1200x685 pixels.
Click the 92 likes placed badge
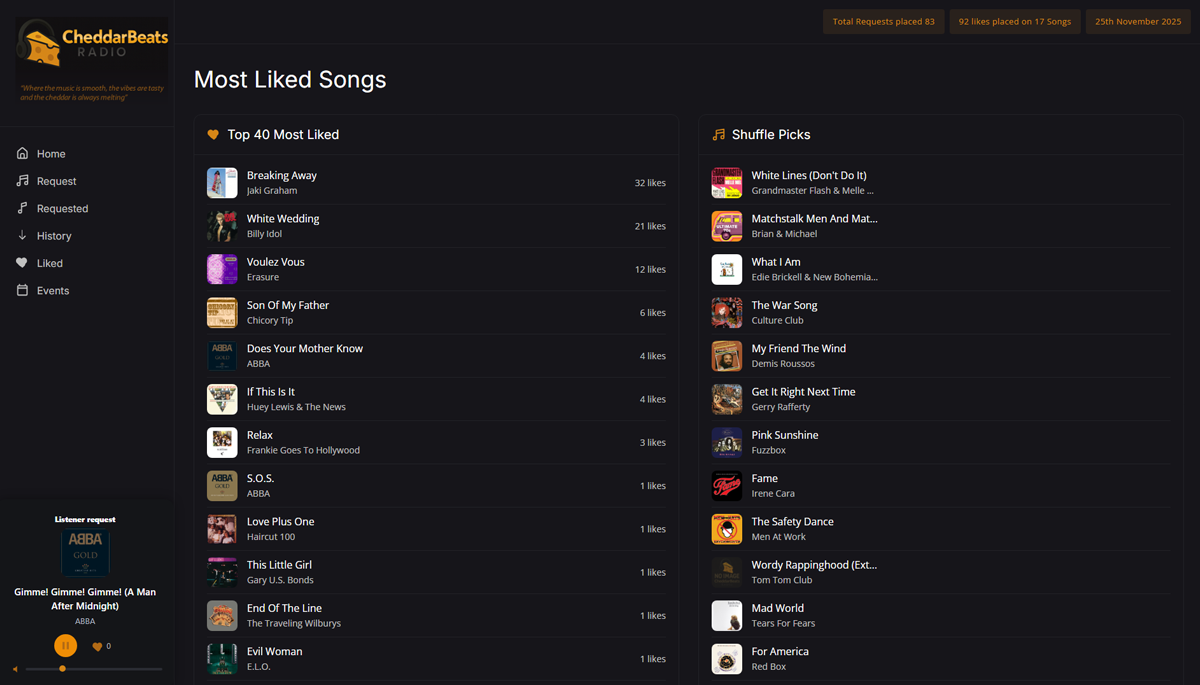click(1014, 21)
